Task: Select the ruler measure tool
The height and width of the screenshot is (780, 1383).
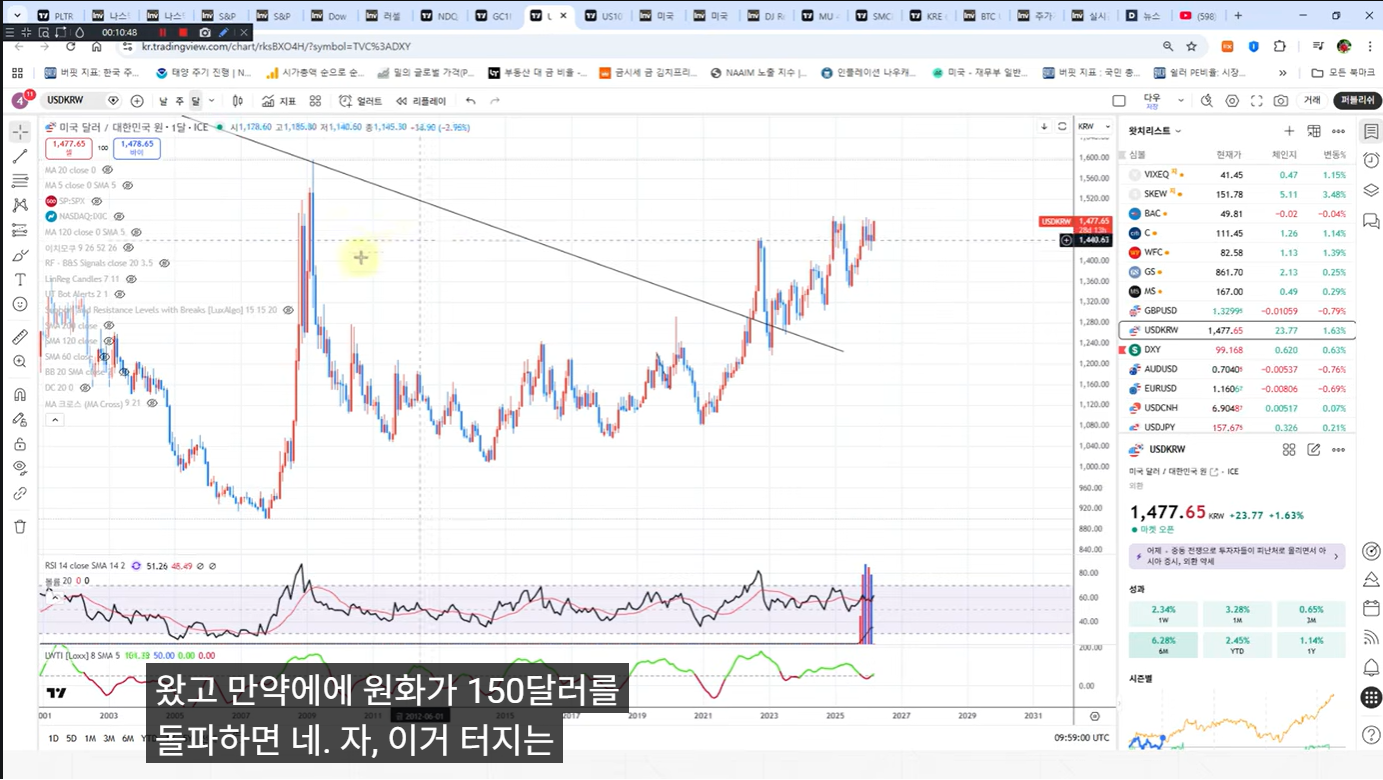Action: coord(20,337)
